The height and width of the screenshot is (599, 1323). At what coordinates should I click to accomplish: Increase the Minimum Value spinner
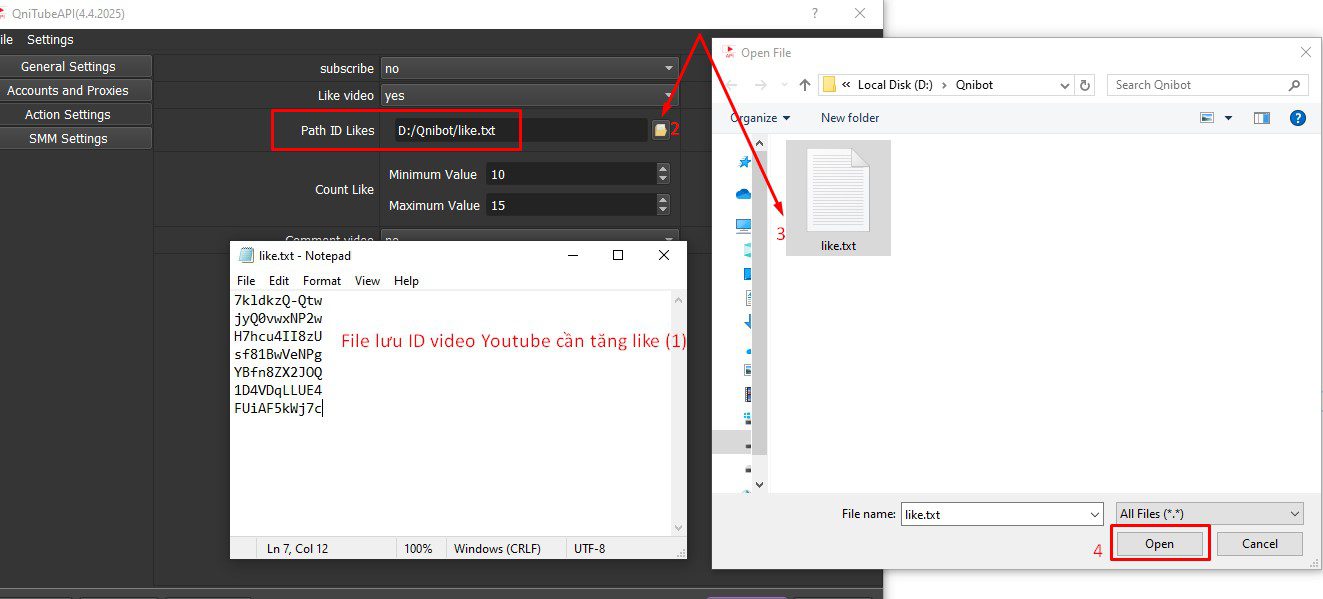(663, 169)
